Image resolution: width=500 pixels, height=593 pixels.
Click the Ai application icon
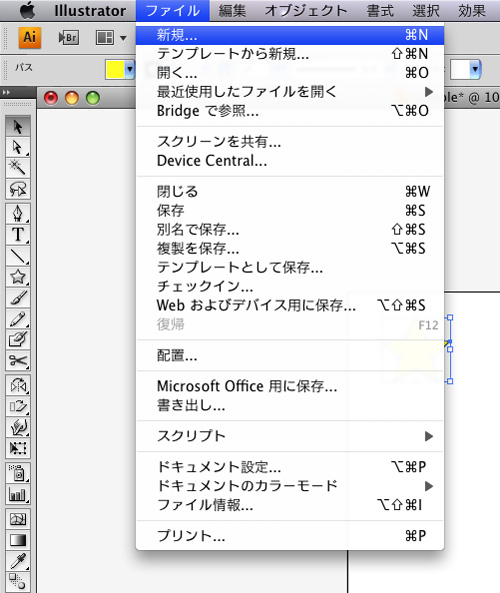click(30, 37)
